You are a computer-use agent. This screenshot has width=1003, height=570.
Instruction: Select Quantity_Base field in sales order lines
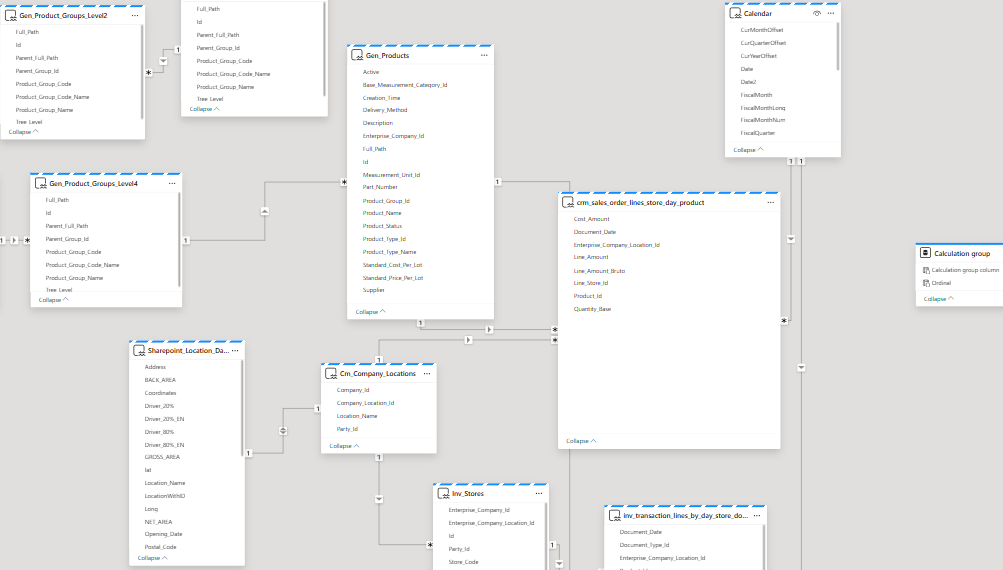[x=592, y=309]
